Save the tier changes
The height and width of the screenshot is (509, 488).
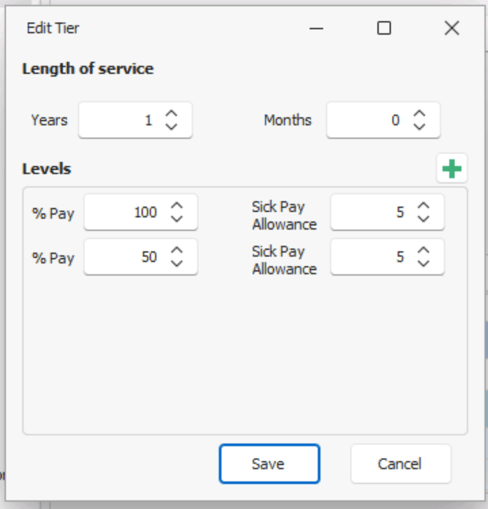[x=269, y=464]
